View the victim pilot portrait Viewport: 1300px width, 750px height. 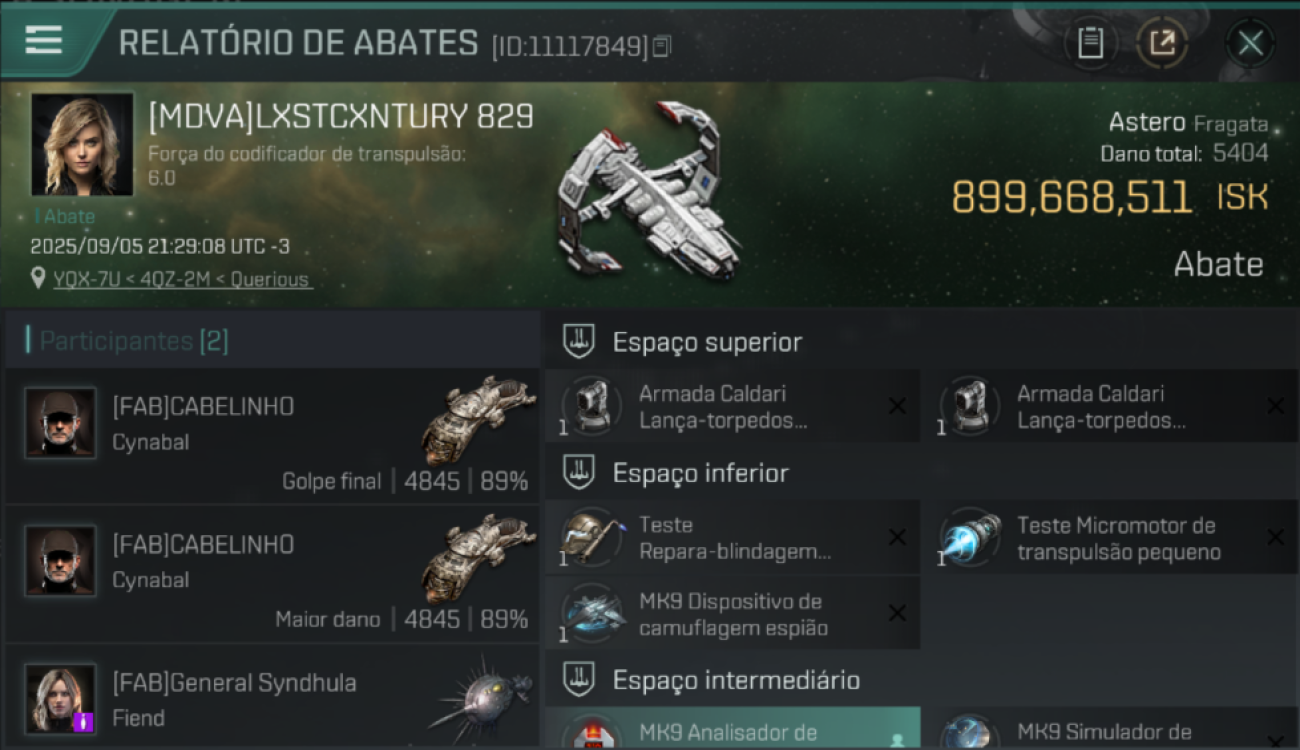coord(82,144)
